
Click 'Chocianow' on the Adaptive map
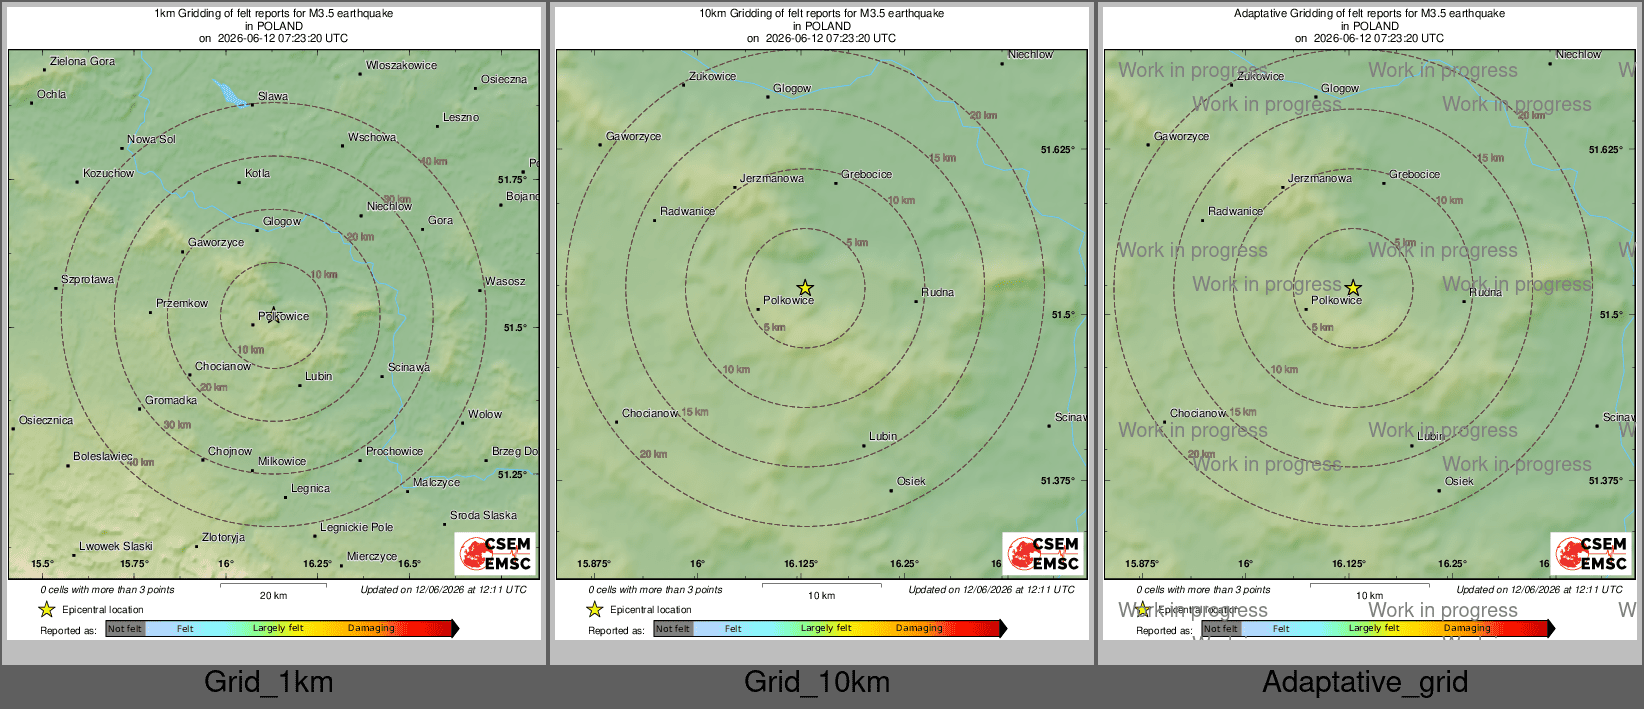1198,414
